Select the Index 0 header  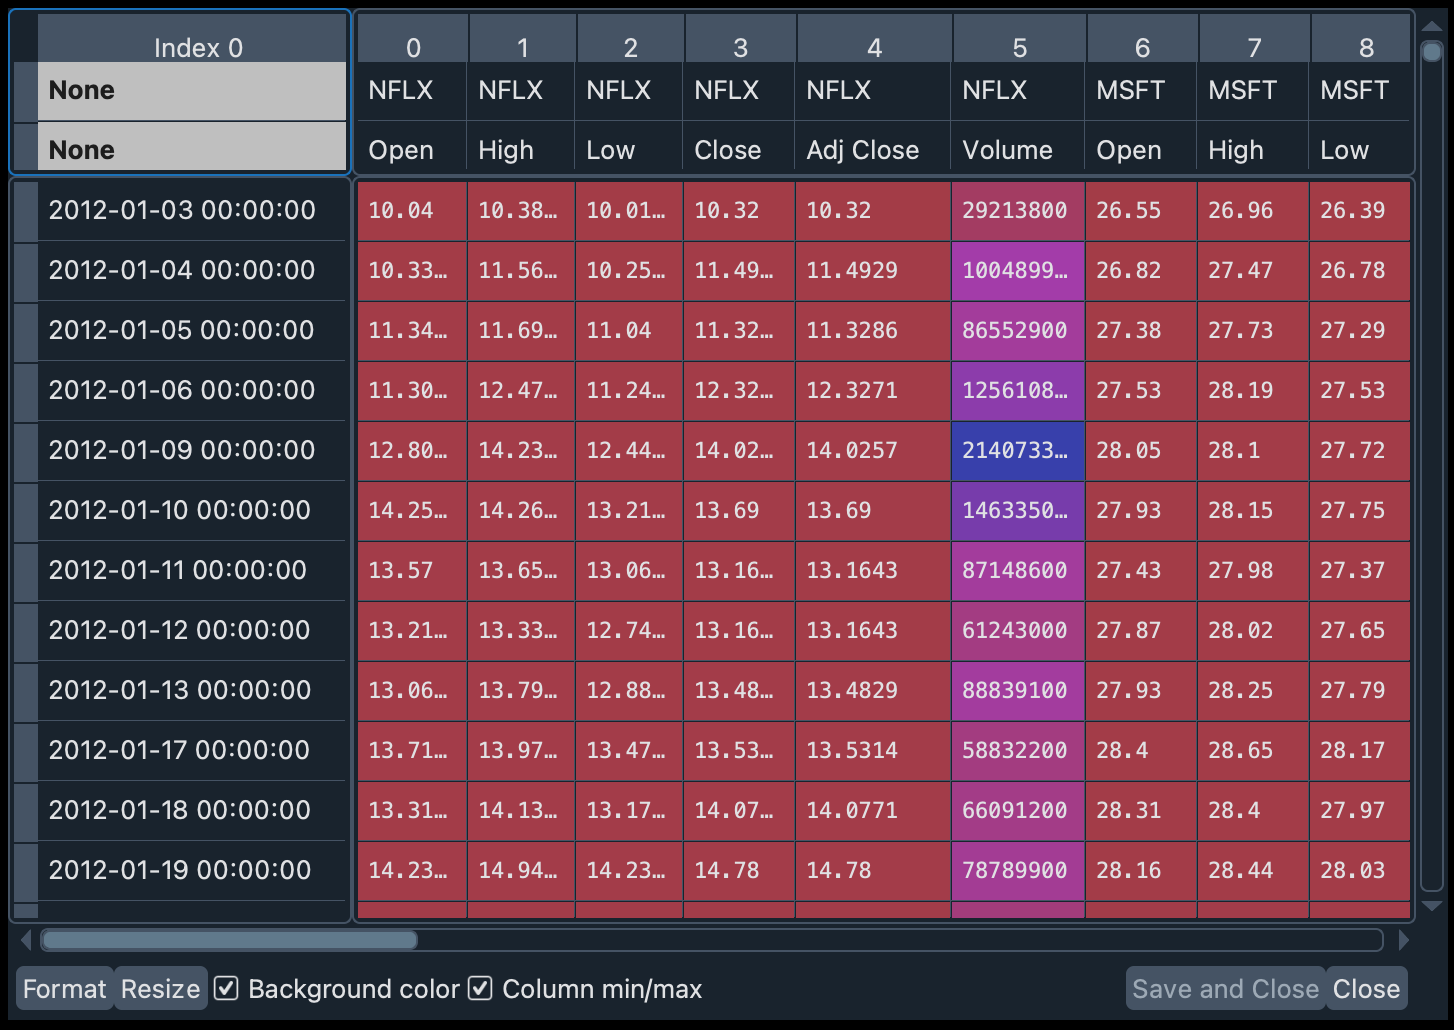point(197,46)
